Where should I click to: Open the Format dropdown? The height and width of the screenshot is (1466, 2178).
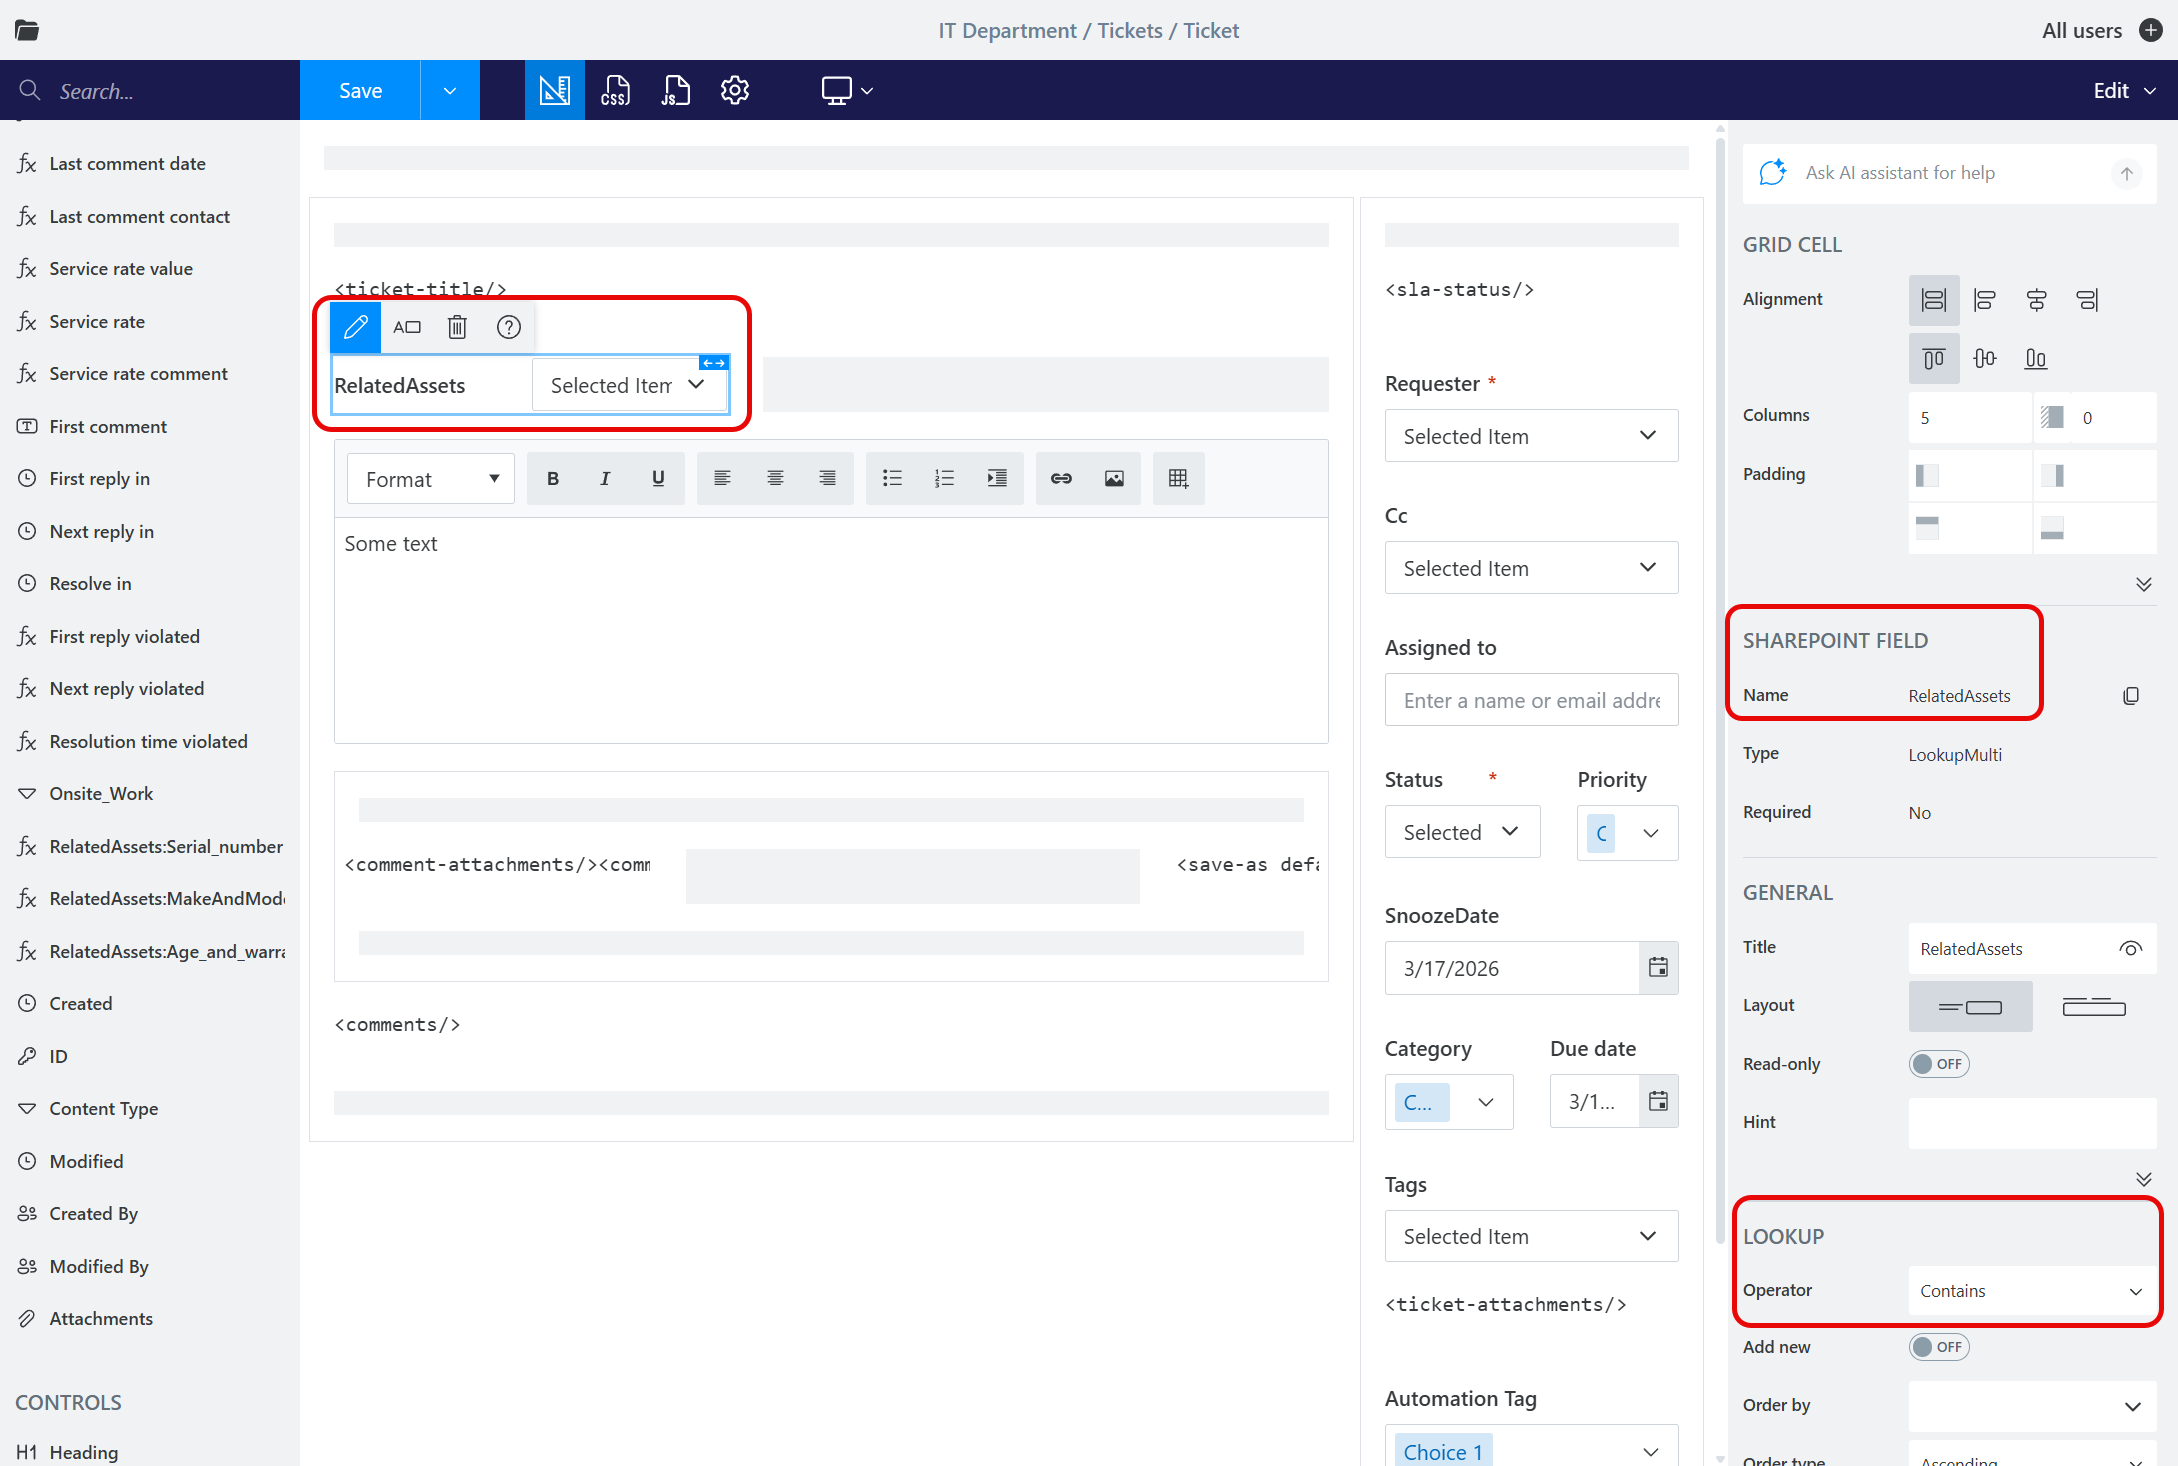431,479
